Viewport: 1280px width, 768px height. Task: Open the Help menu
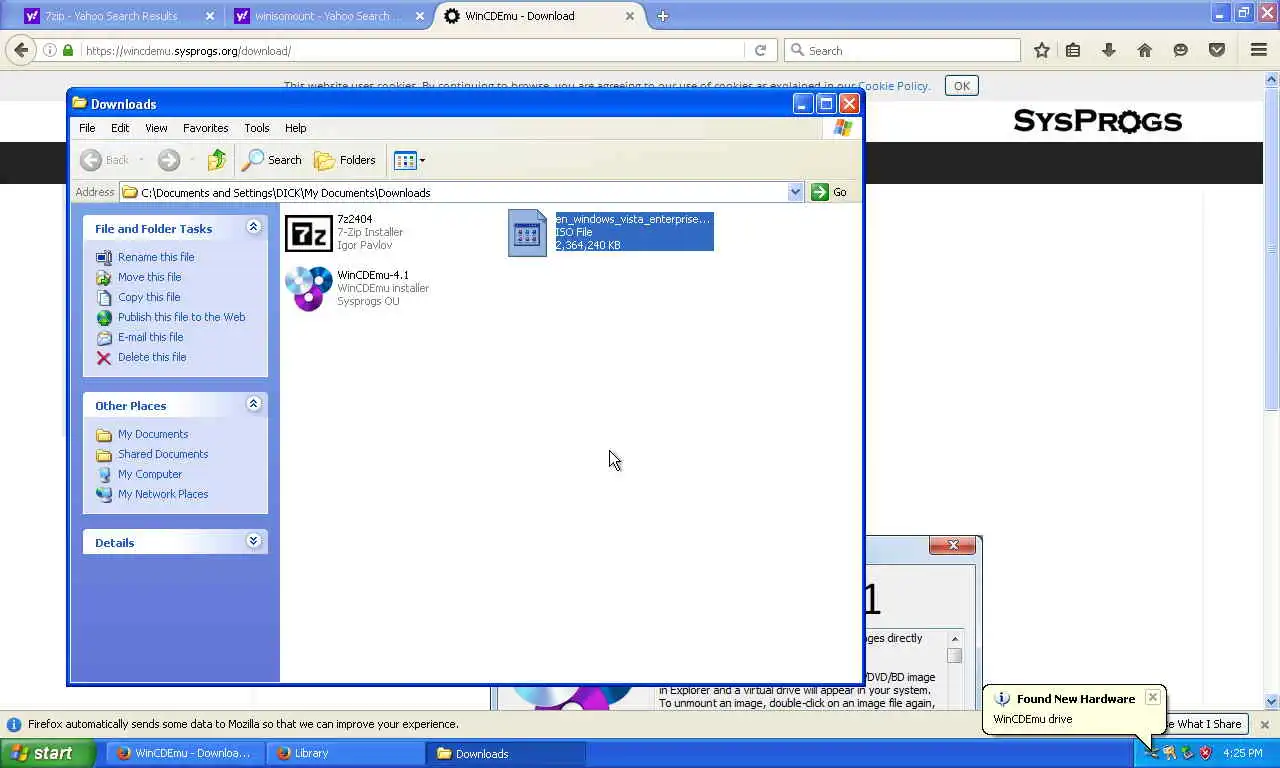click(295, 128)
